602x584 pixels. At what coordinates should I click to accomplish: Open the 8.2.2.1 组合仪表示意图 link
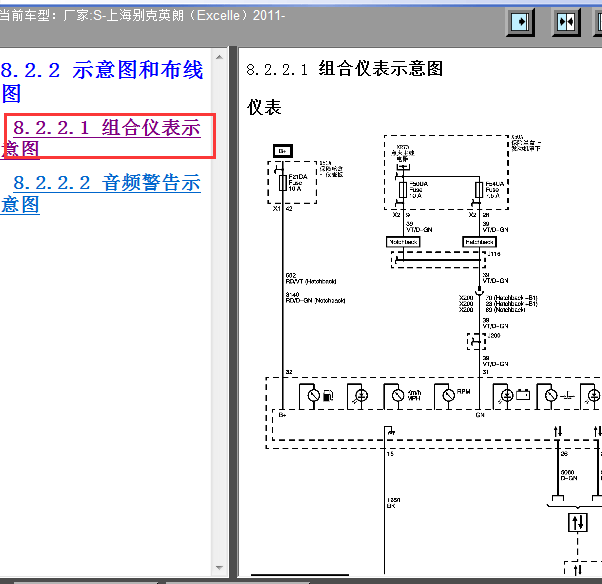[x=102, y=138]
